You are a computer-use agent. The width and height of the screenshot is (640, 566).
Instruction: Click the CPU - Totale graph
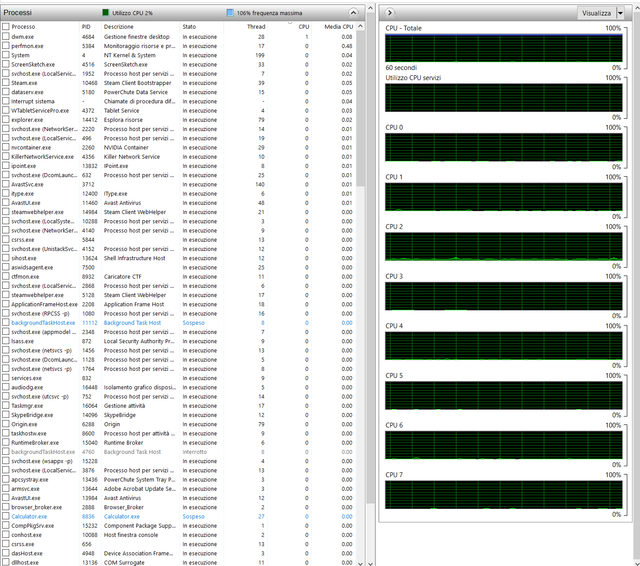coord(504,48)
